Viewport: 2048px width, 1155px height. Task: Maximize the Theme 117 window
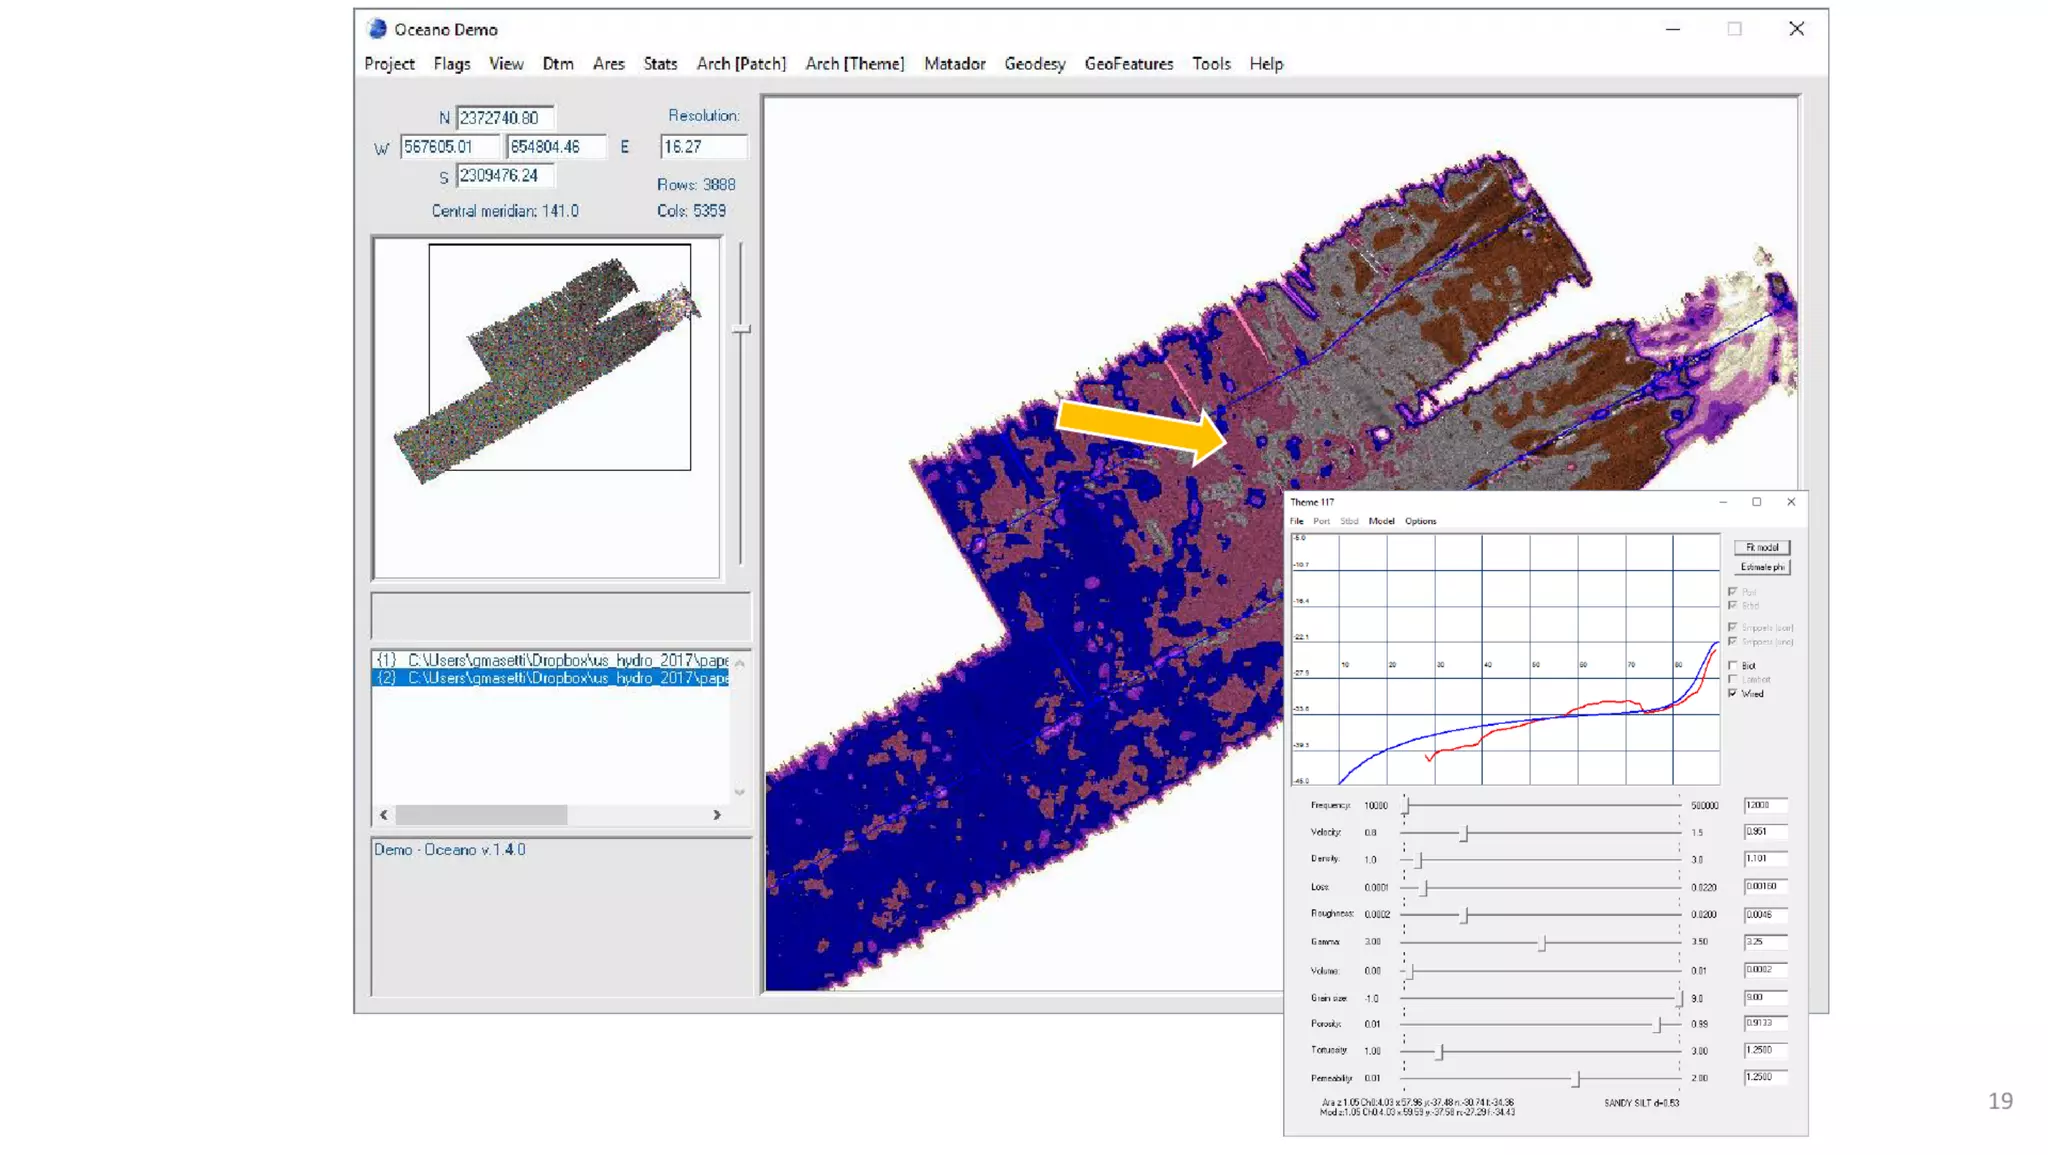tap(1756, 502)
